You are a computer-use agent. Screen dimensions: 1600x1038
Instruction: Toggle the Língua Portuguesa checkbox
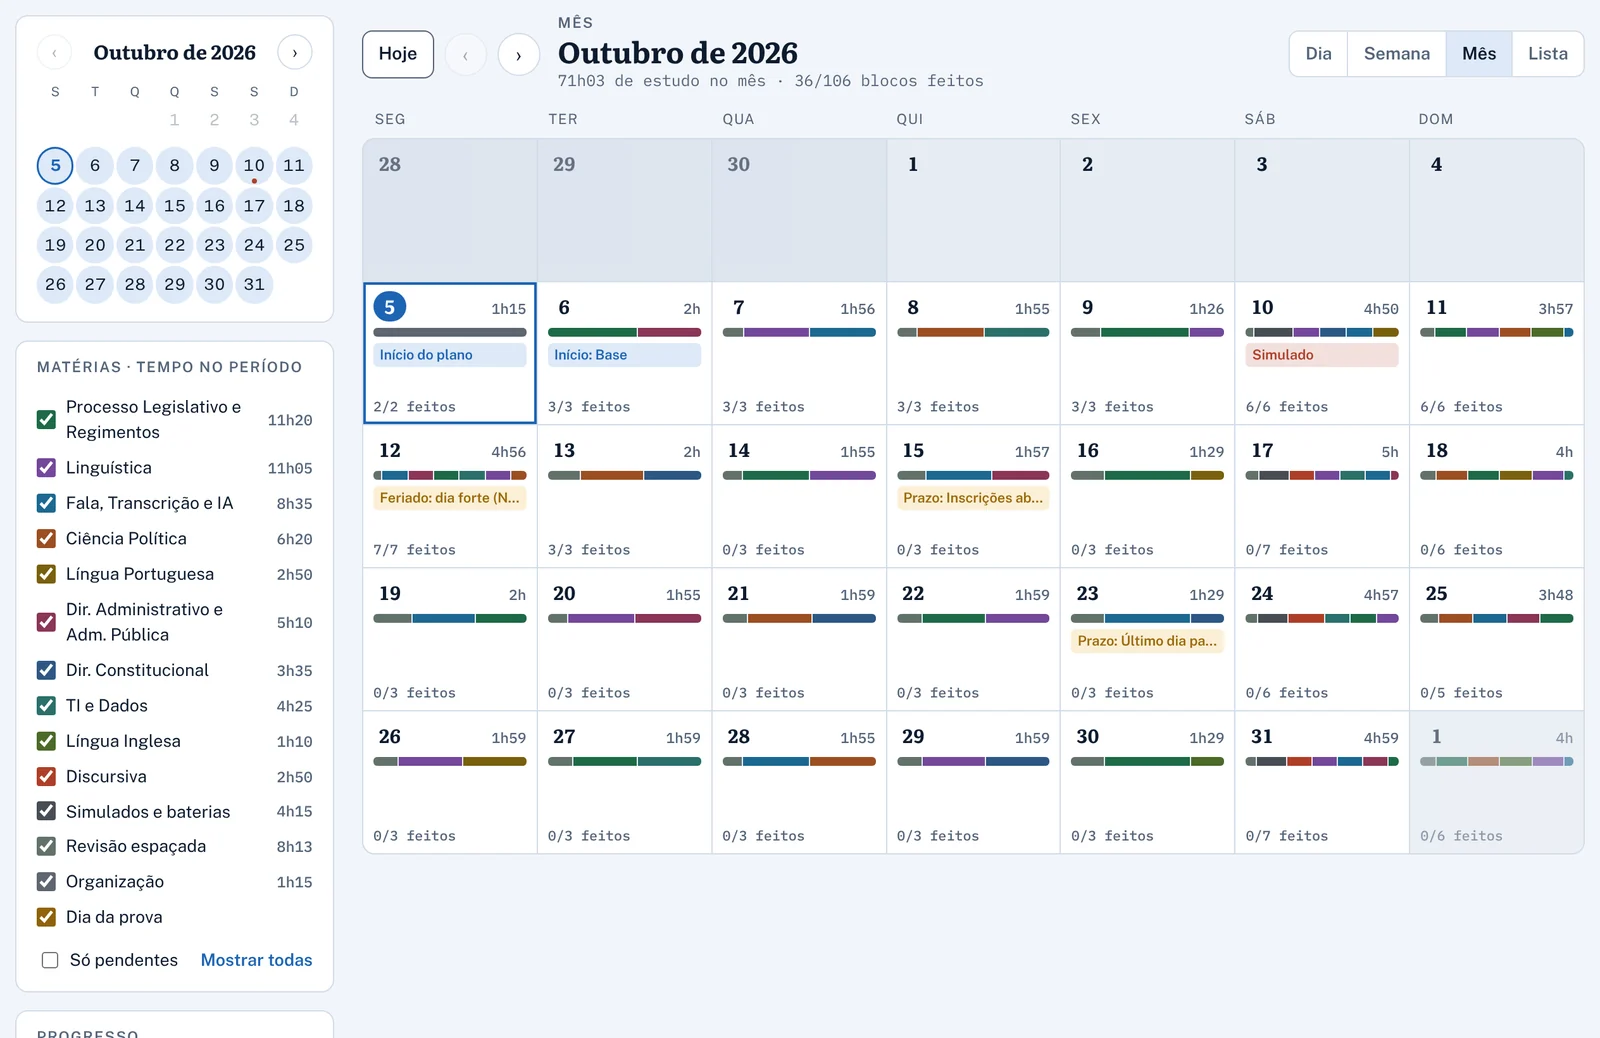tap(46, 574)
